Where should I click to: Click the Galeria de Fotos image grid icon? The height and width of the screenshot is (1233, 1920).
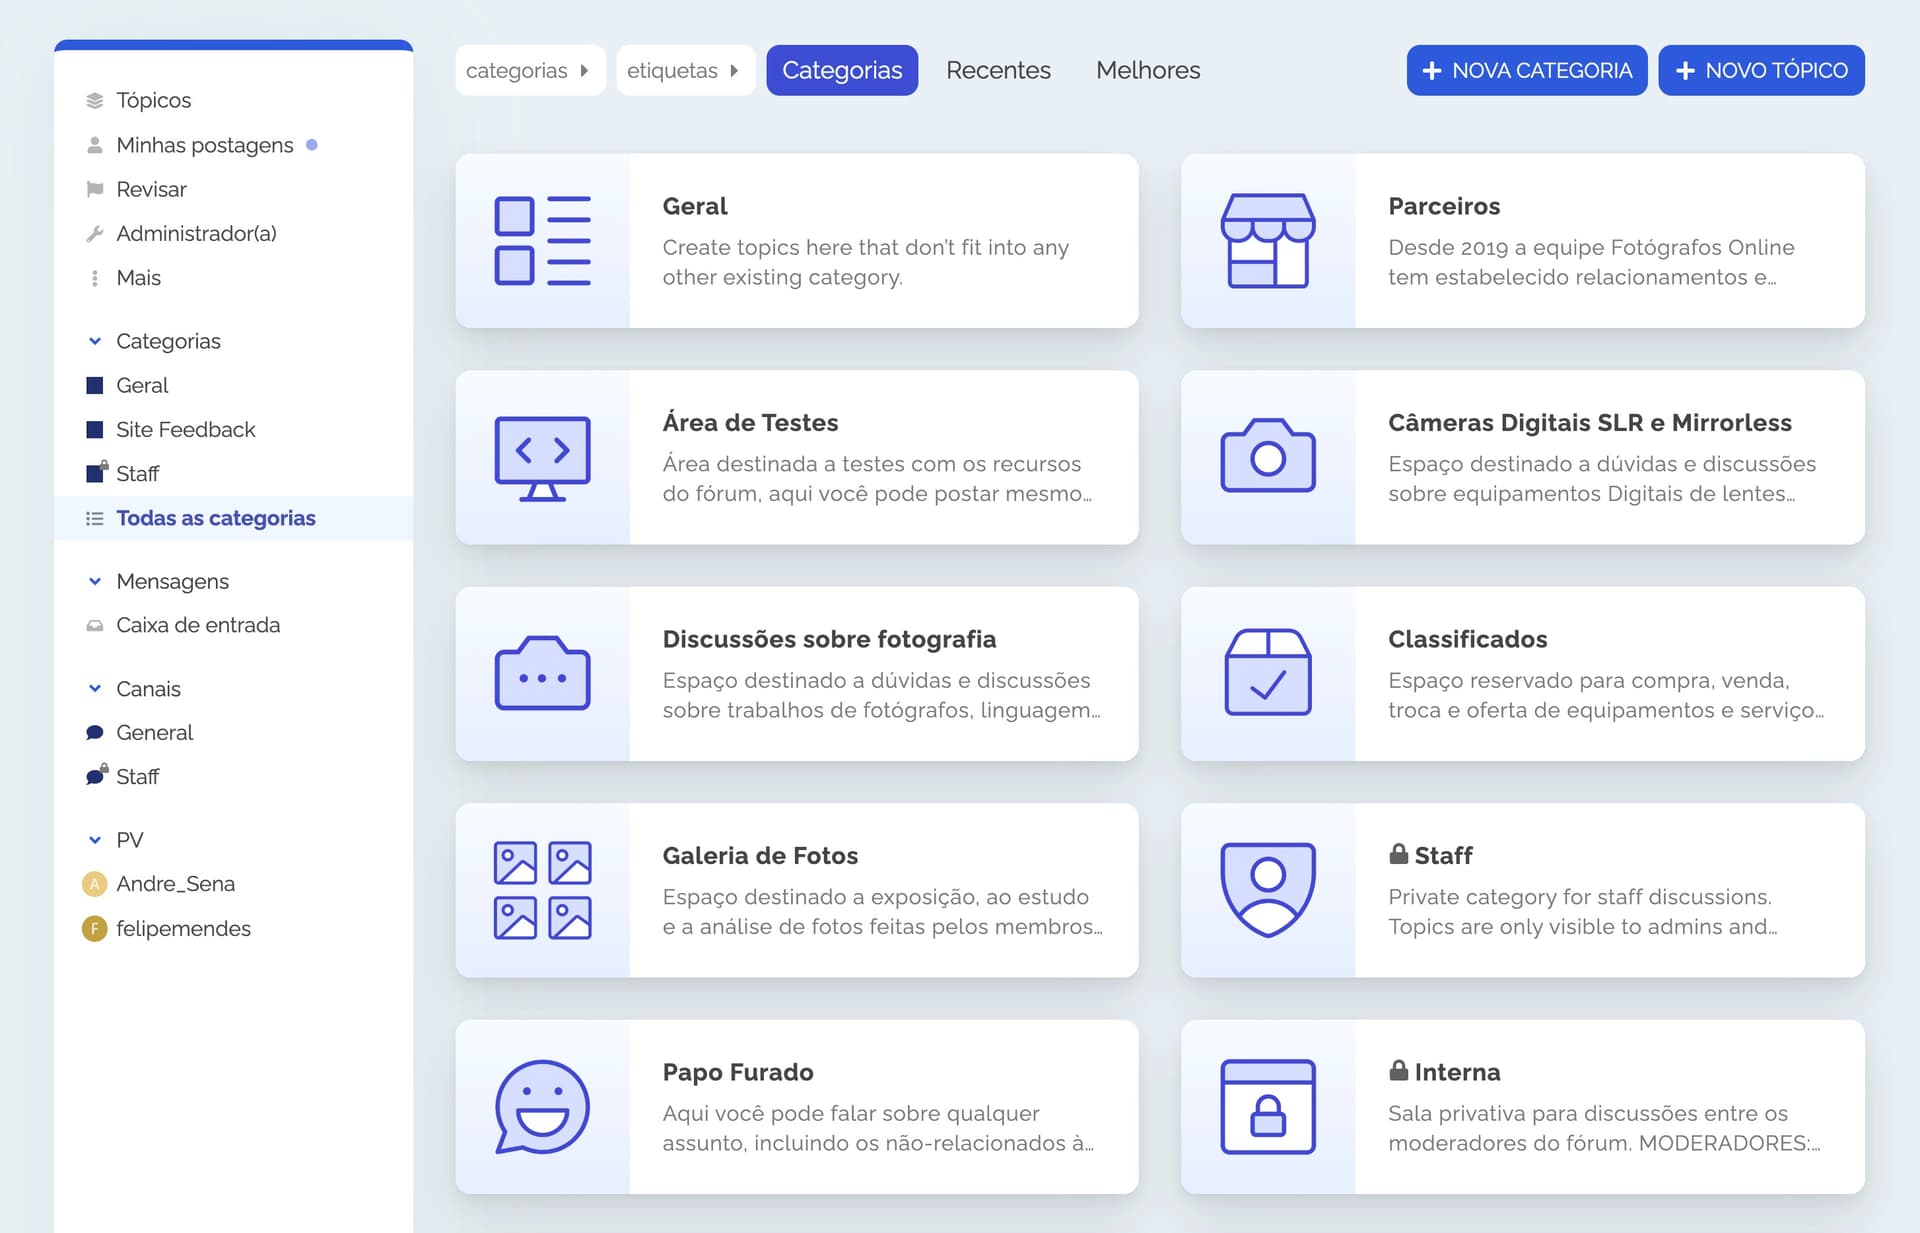point(542,890)
